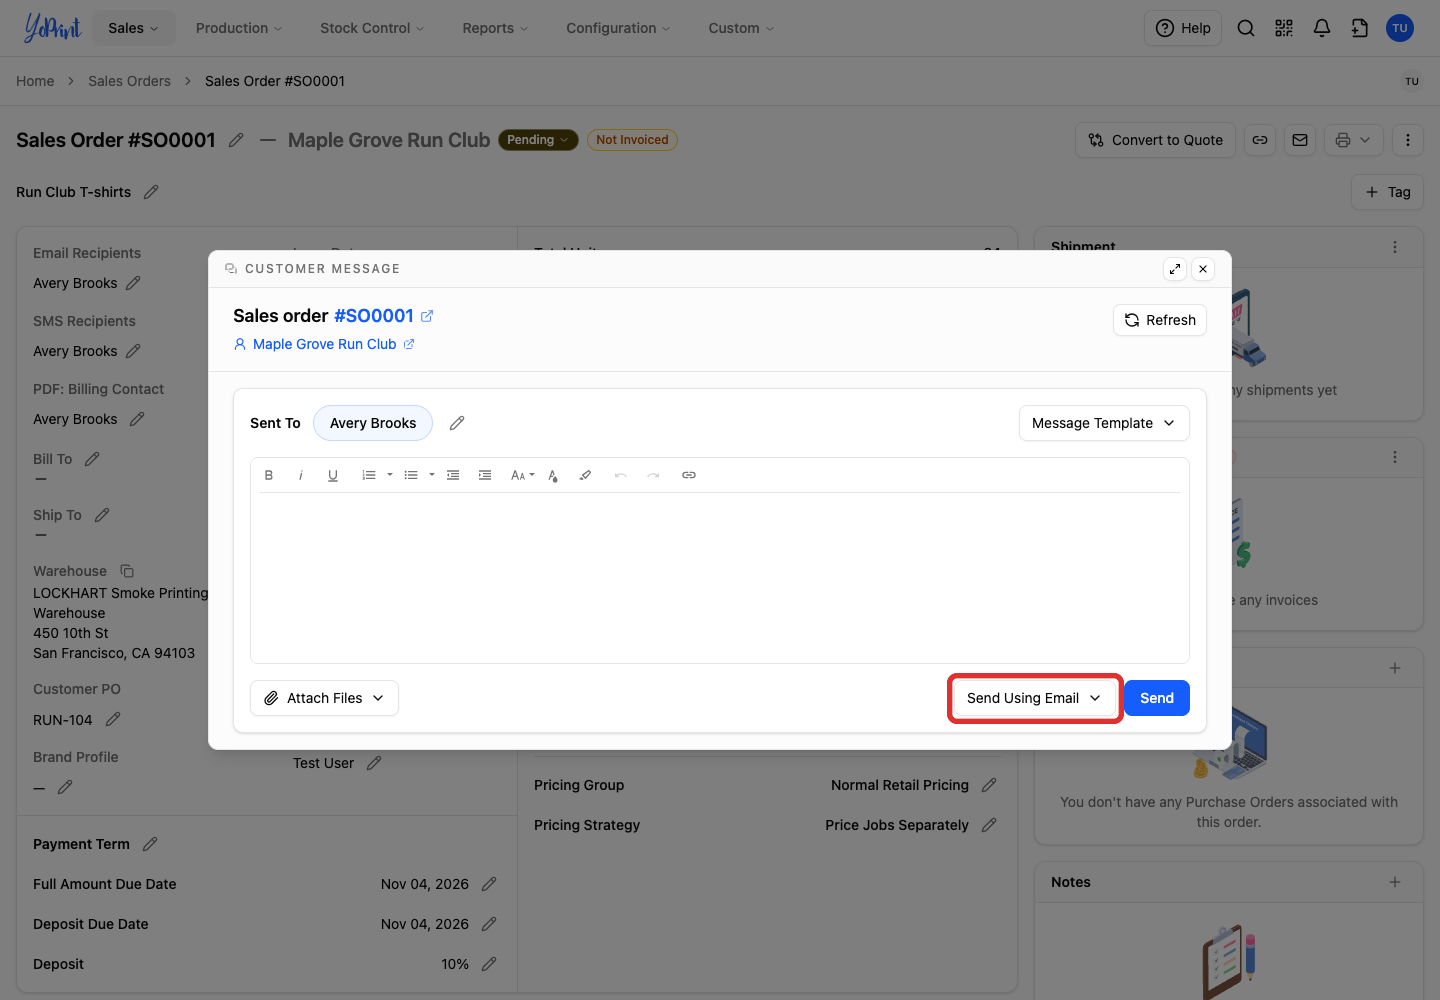Open the Send Using Email dropdown
Image resolution: width=1440 pixels, height=1000 pixels.
coord(1034,698)
